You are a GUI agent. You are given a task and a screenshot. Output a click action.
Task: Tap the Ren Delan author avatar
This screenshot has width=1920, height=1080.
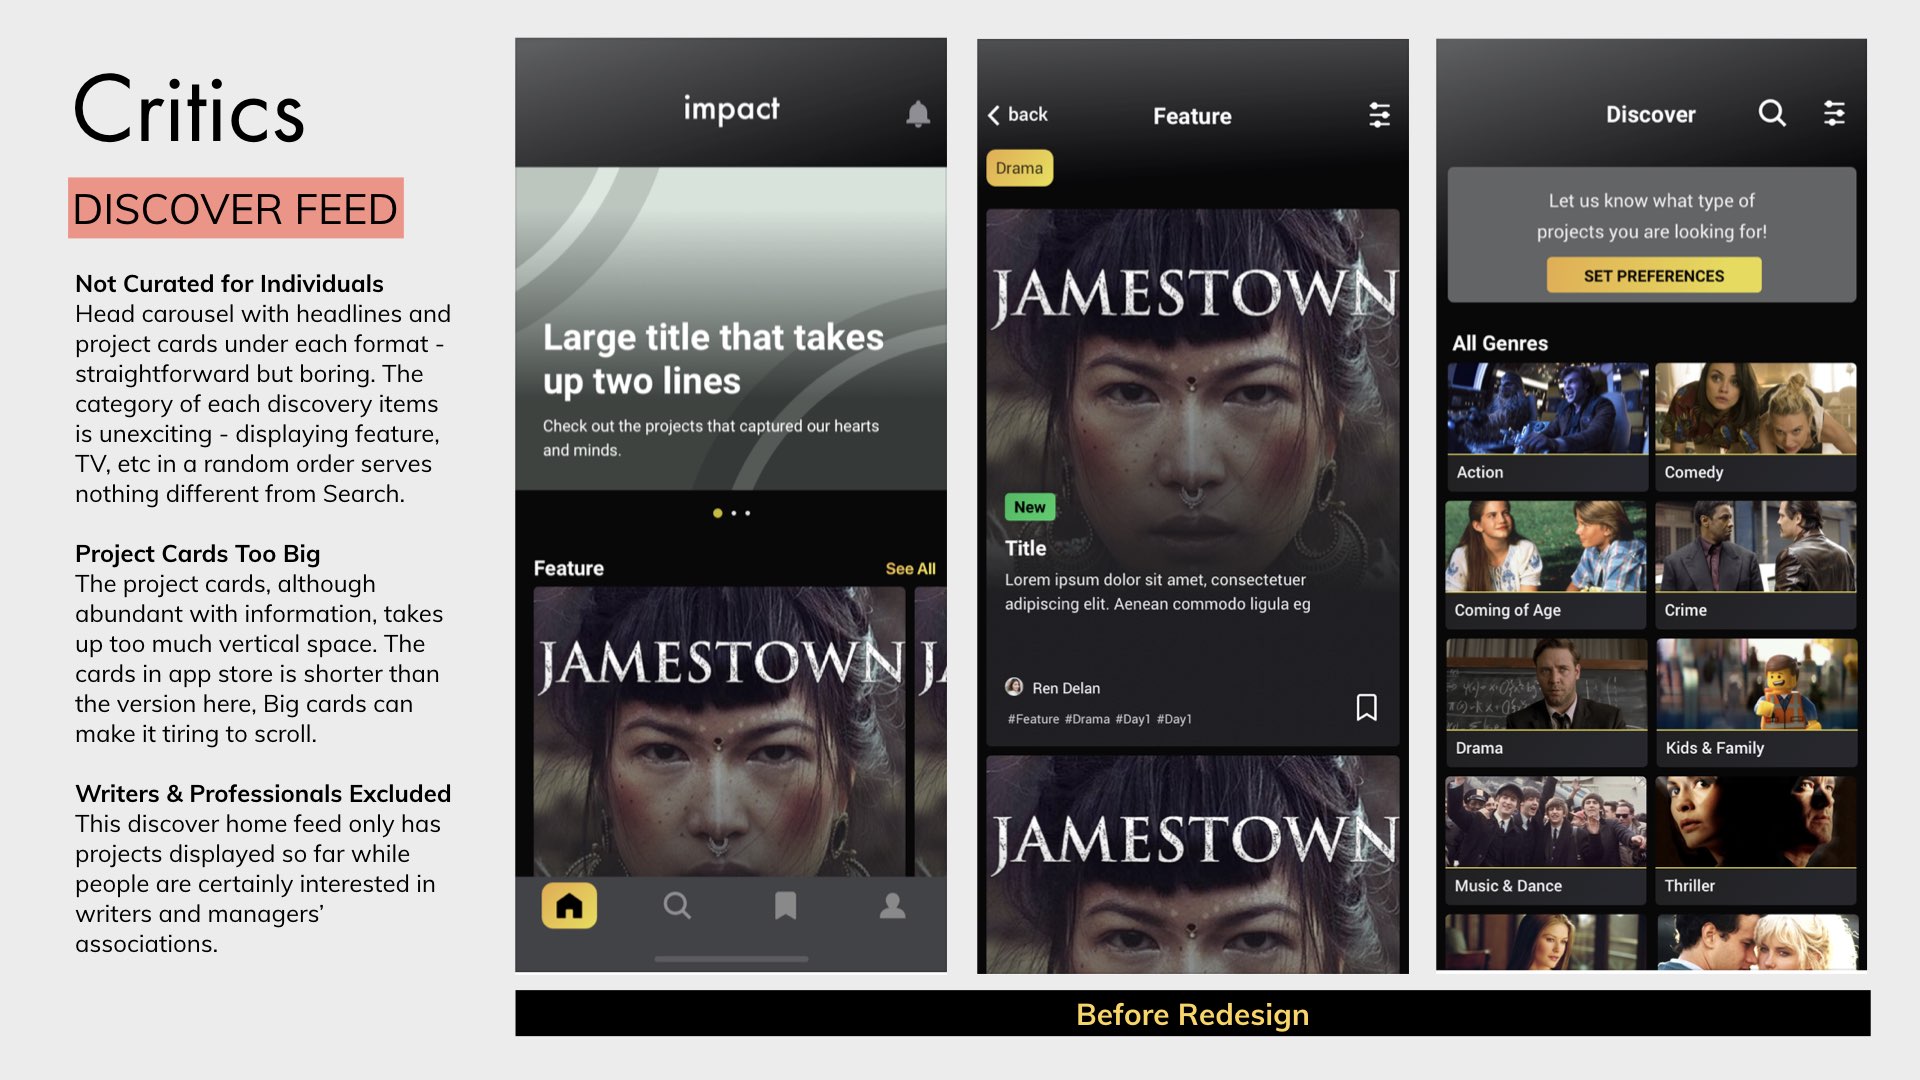tap(1014, 687)
